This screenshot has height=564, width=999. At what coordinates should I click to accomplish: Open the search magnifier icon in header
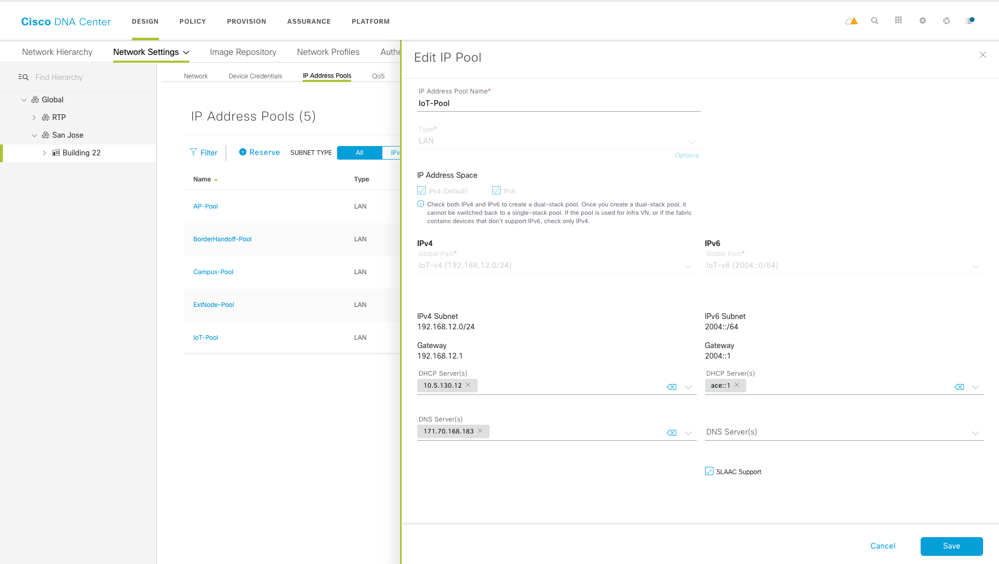875,21
